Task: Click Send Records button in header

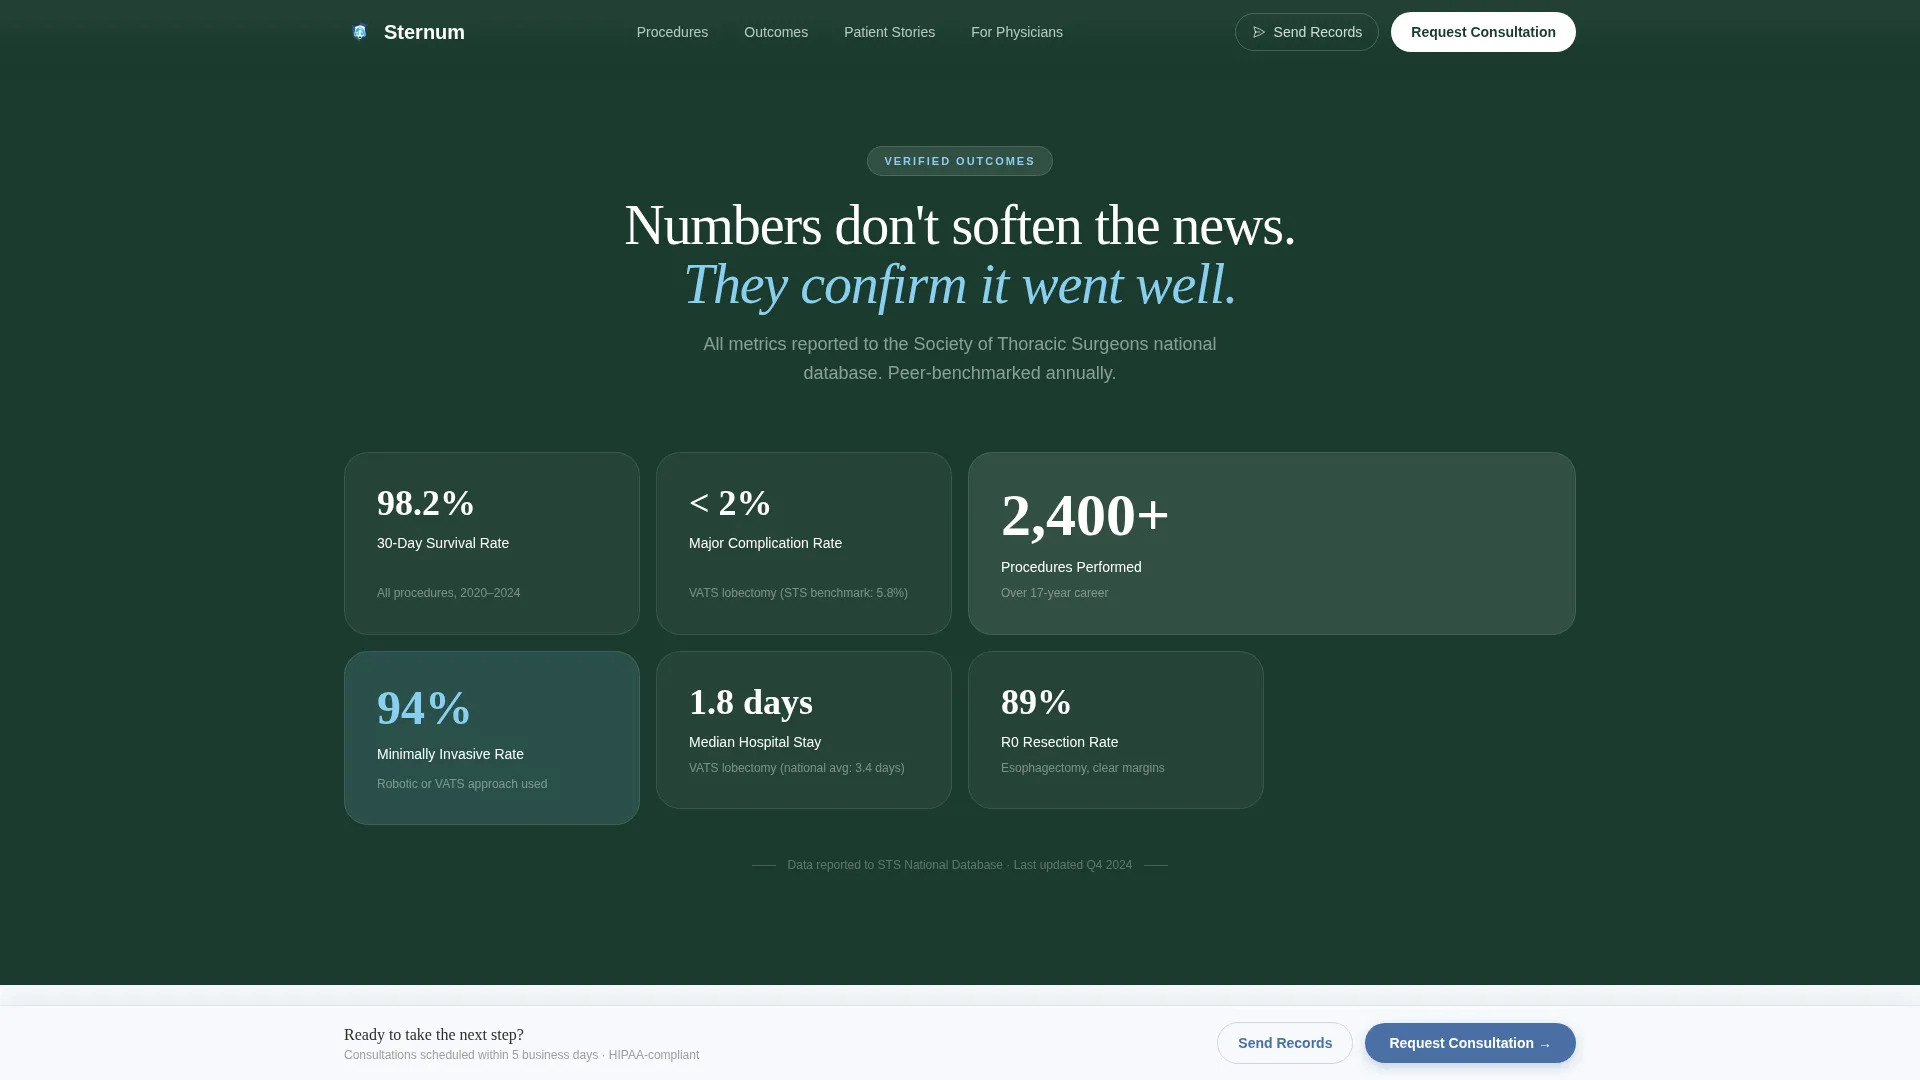Action: [x=1306, y=32]
